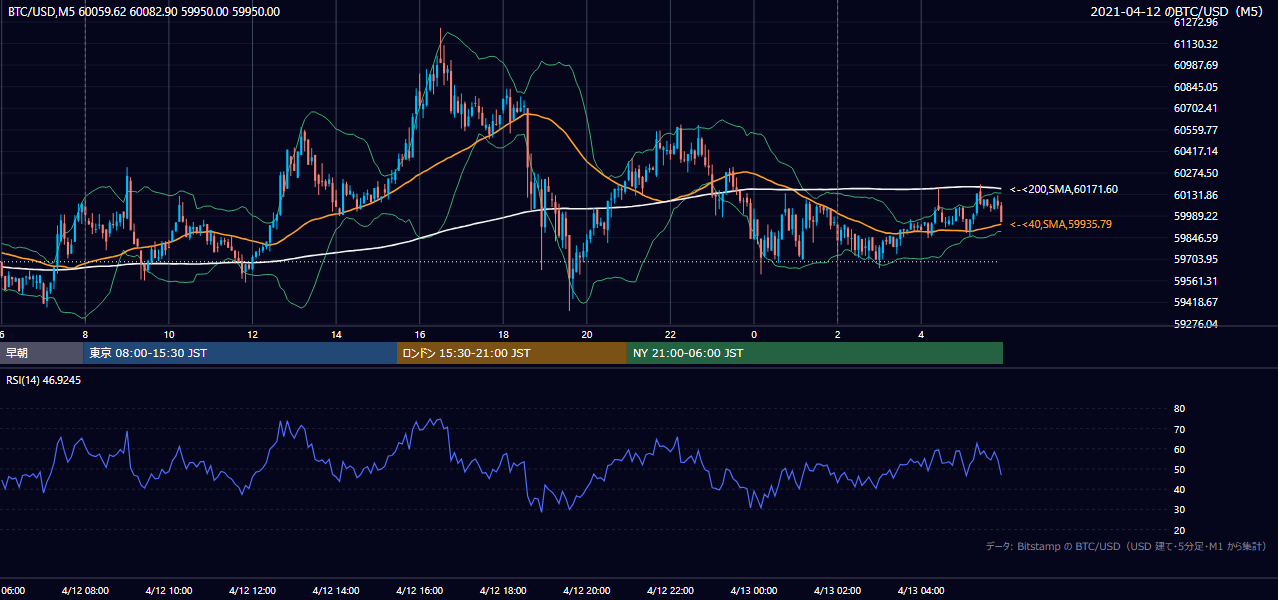Click time label 4/12 18:00

(503, 591)
